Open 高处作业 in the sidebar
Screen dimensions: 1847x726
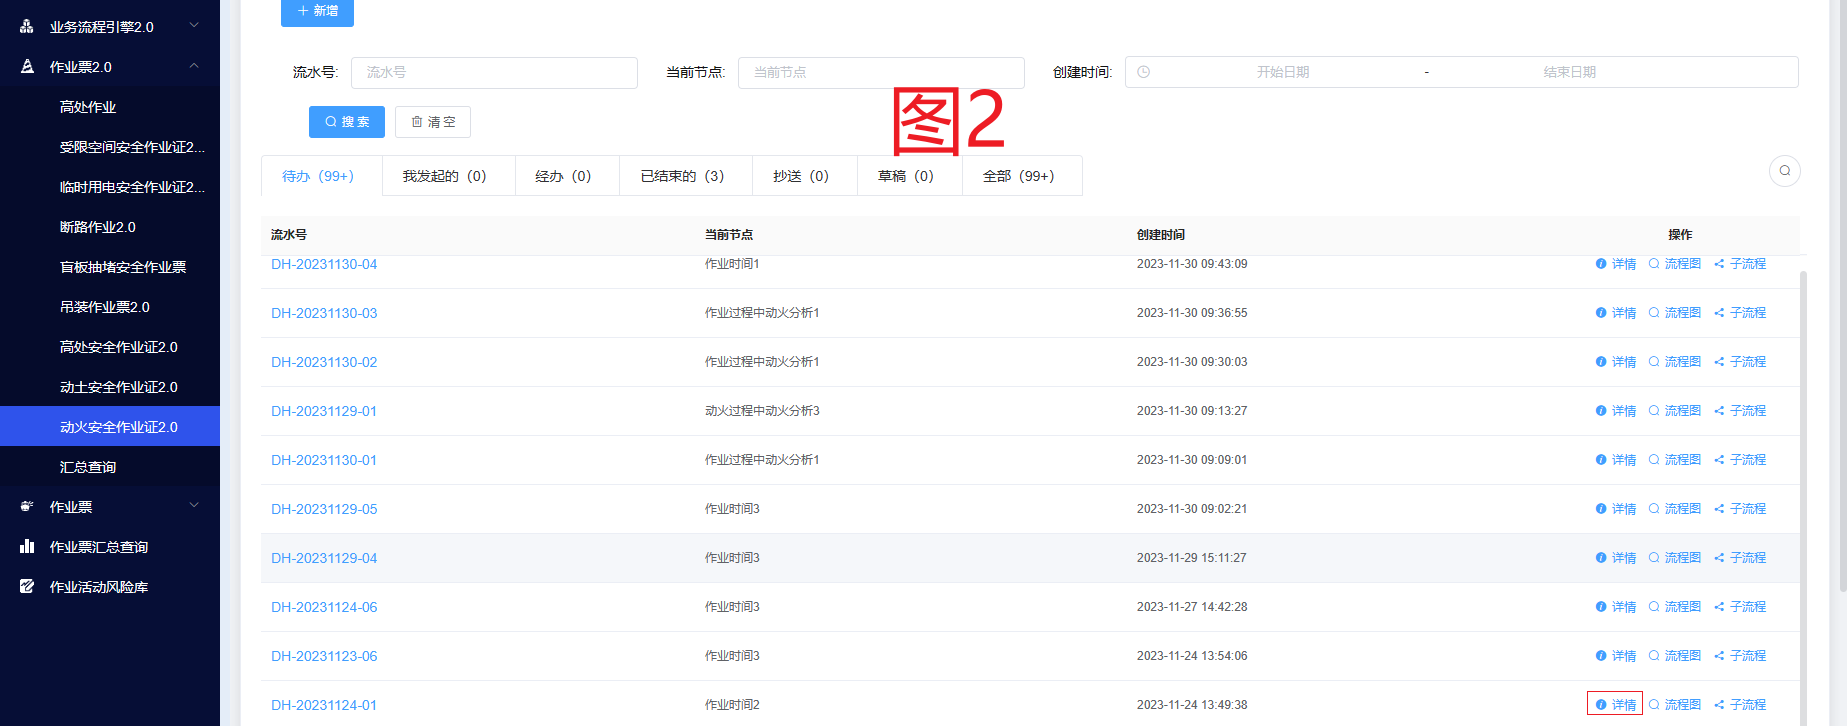tap(88, 106)
